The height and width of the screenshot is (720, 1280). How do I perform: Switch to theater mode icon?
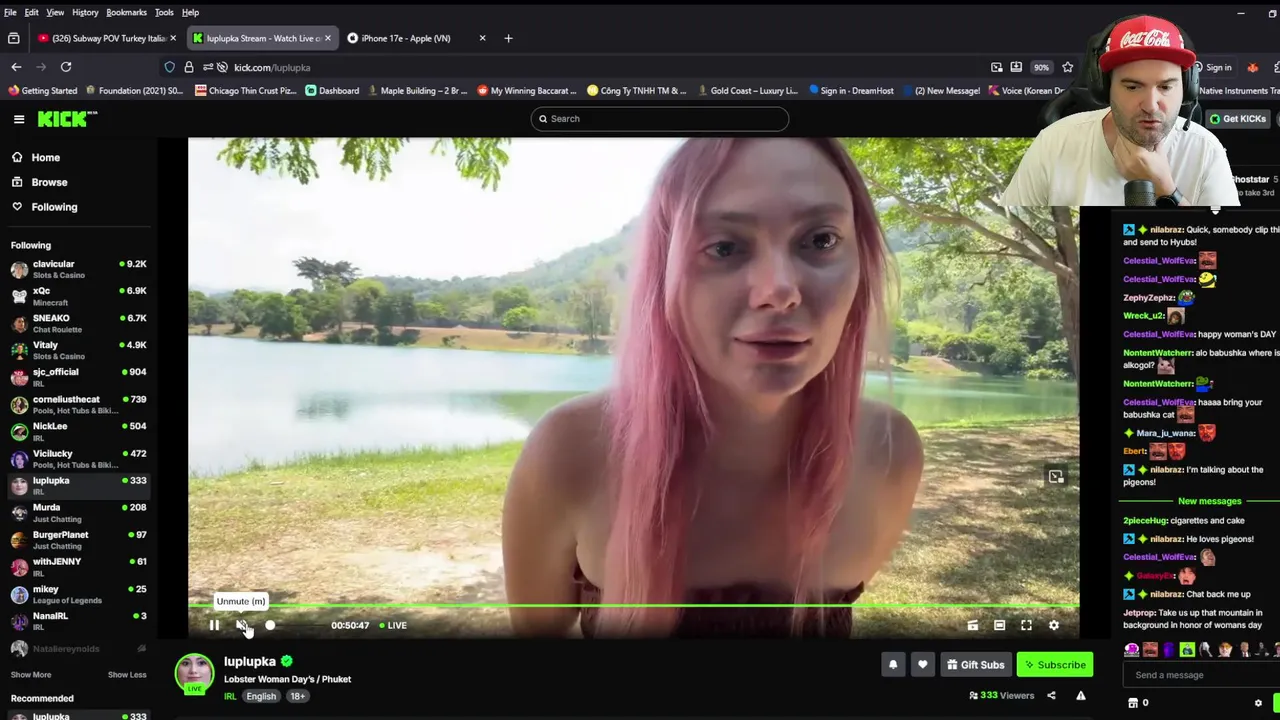click(999, 625)
